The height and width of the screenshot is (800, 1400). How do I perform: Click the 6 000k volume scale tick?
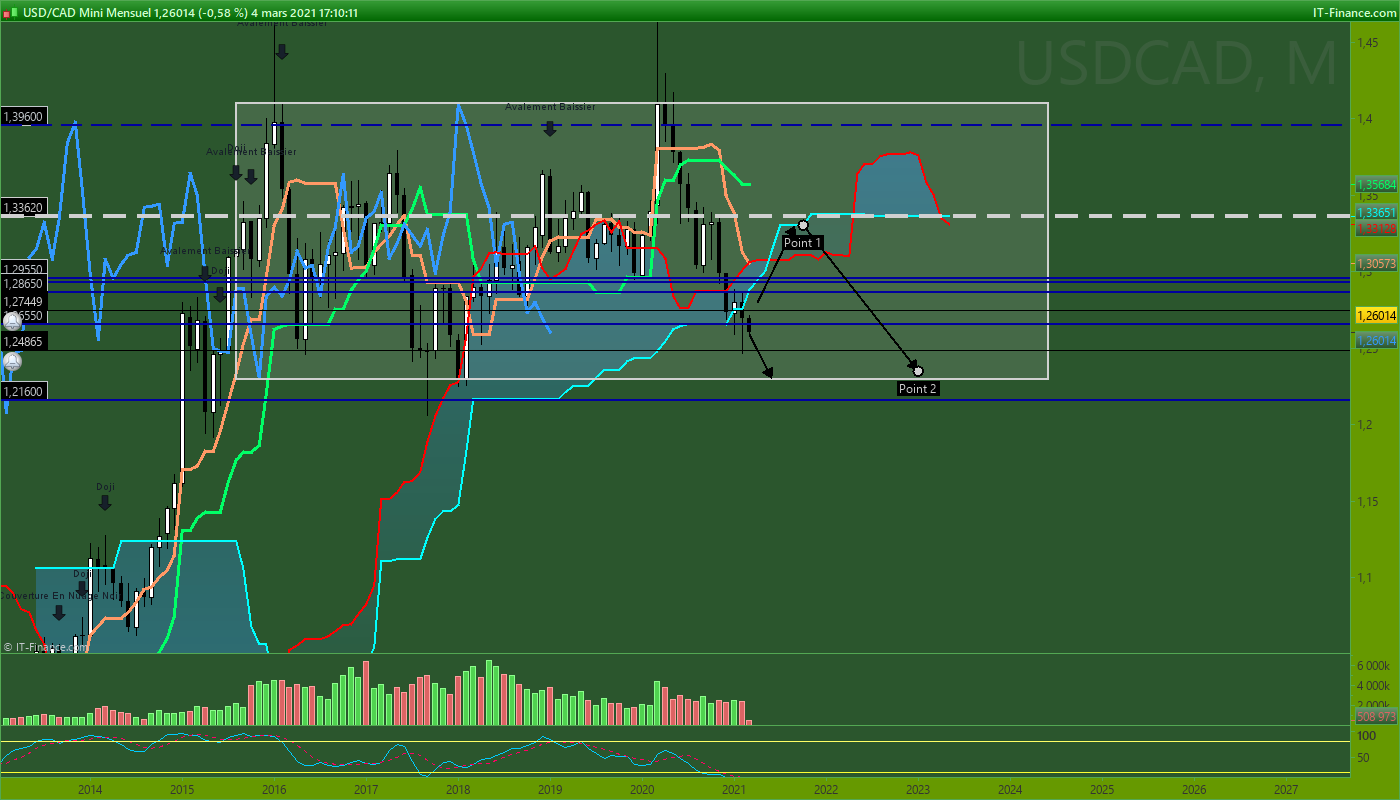[1373, 666]
